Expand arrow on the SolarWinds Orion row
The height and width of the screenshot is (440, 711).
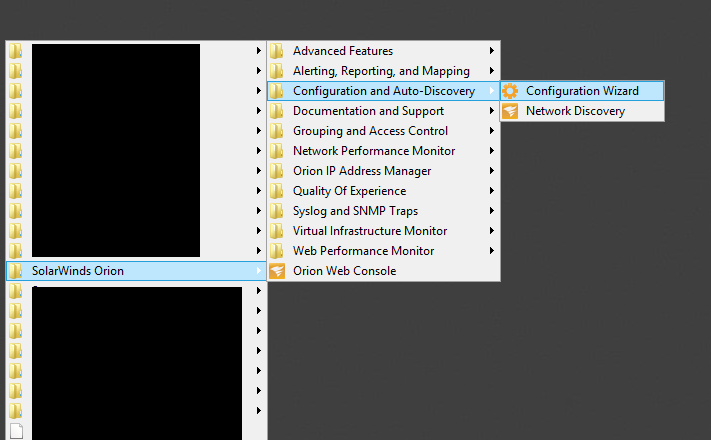(x=258, y=271)
